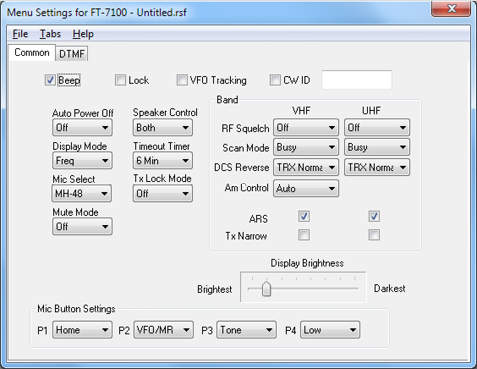Enable UHF Tx Narrow checkbox
Screen dimensions: 477x369
[374, 235]
